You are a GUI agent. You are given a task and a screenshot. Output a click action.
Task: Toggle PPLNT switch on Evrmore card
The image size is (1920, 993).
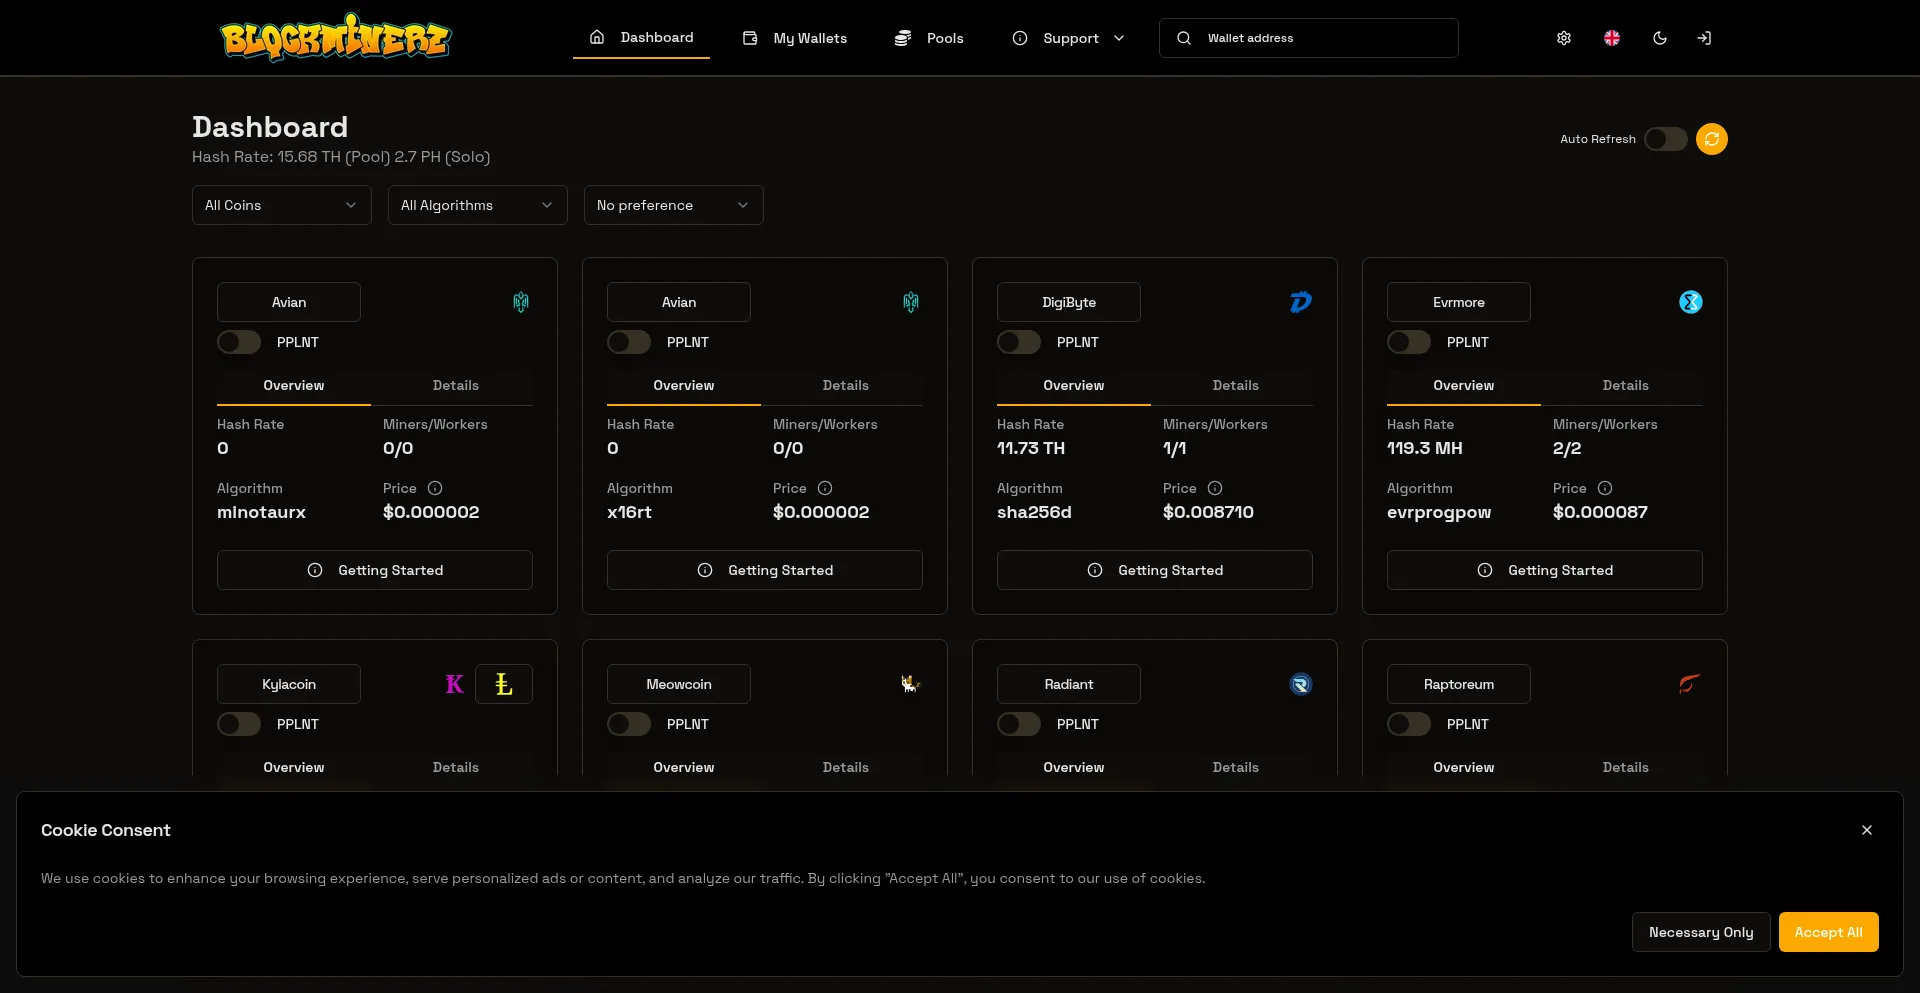coord(1409,342)
